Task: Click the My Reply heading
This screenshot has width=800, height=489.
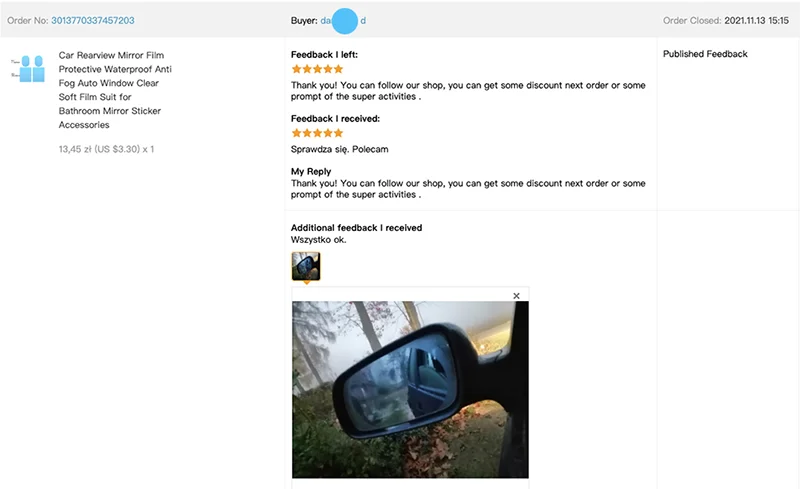Action: (311, 172)
